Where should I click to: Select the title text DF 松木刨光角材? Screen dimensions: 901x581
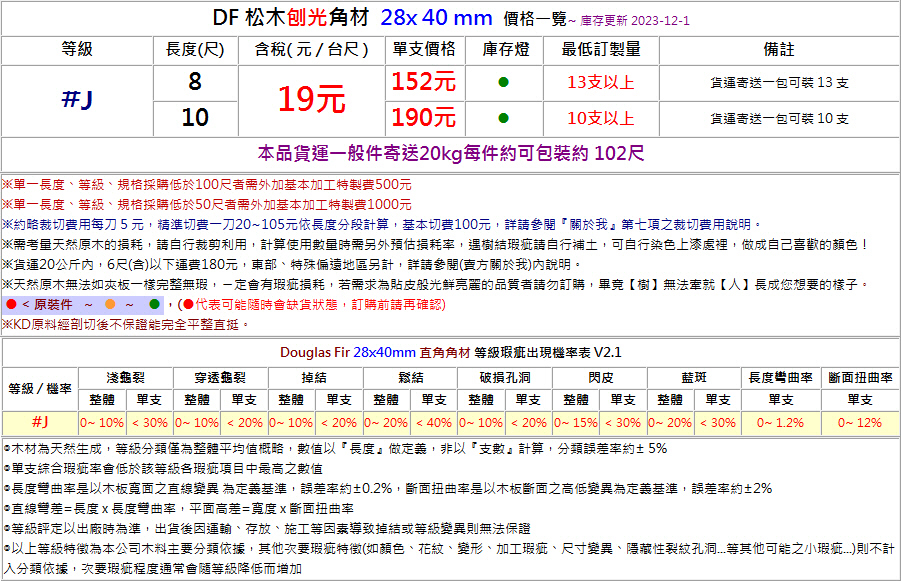coord(291,18)
